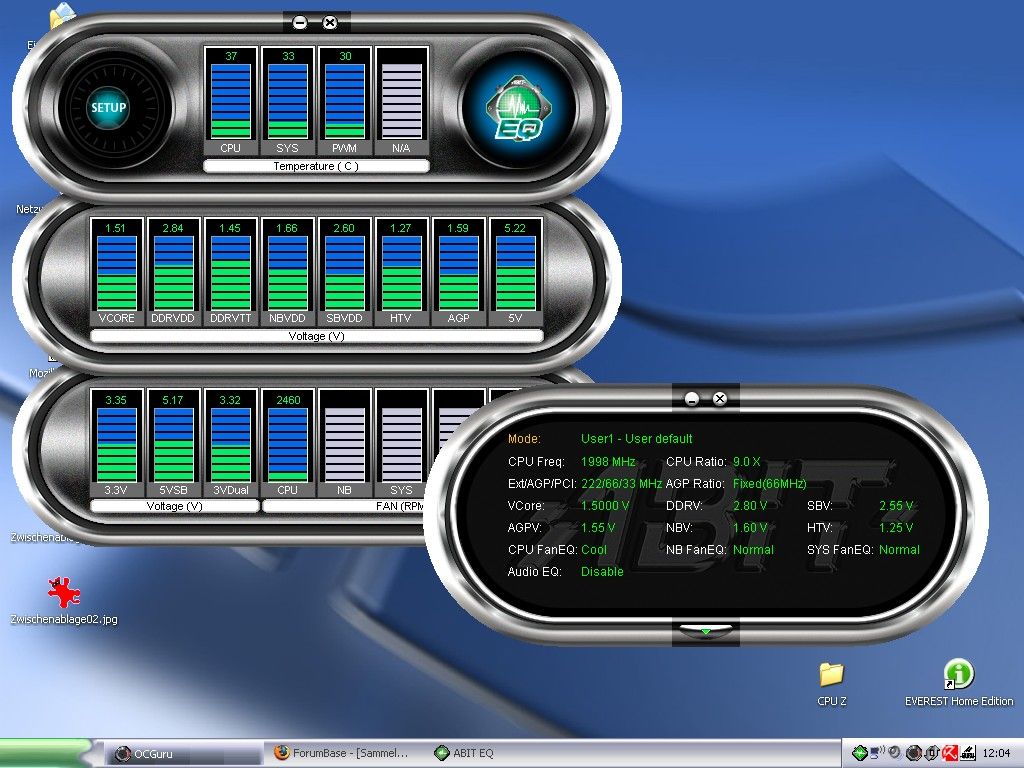The image size is (1024, 768).
Task: Click the NB fan gauge
Action: [345, 443]
